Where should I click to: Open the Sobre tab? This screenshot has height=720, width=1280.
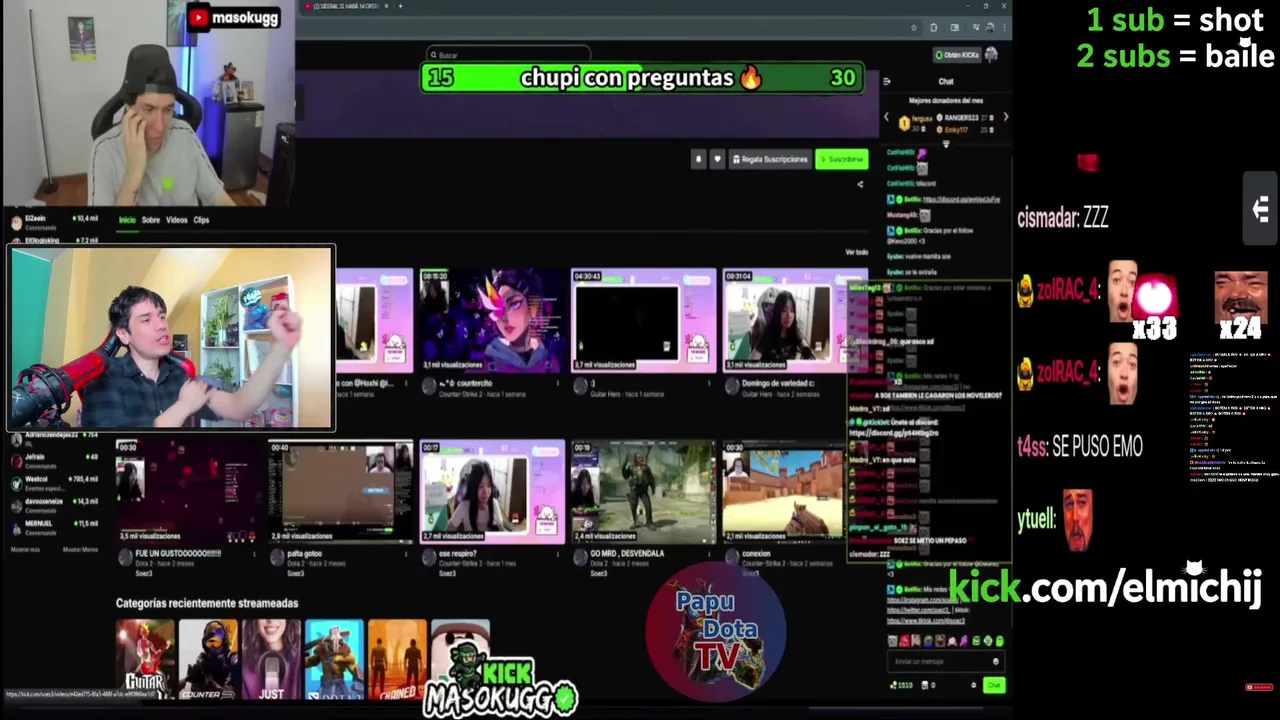tap(150, 220)
